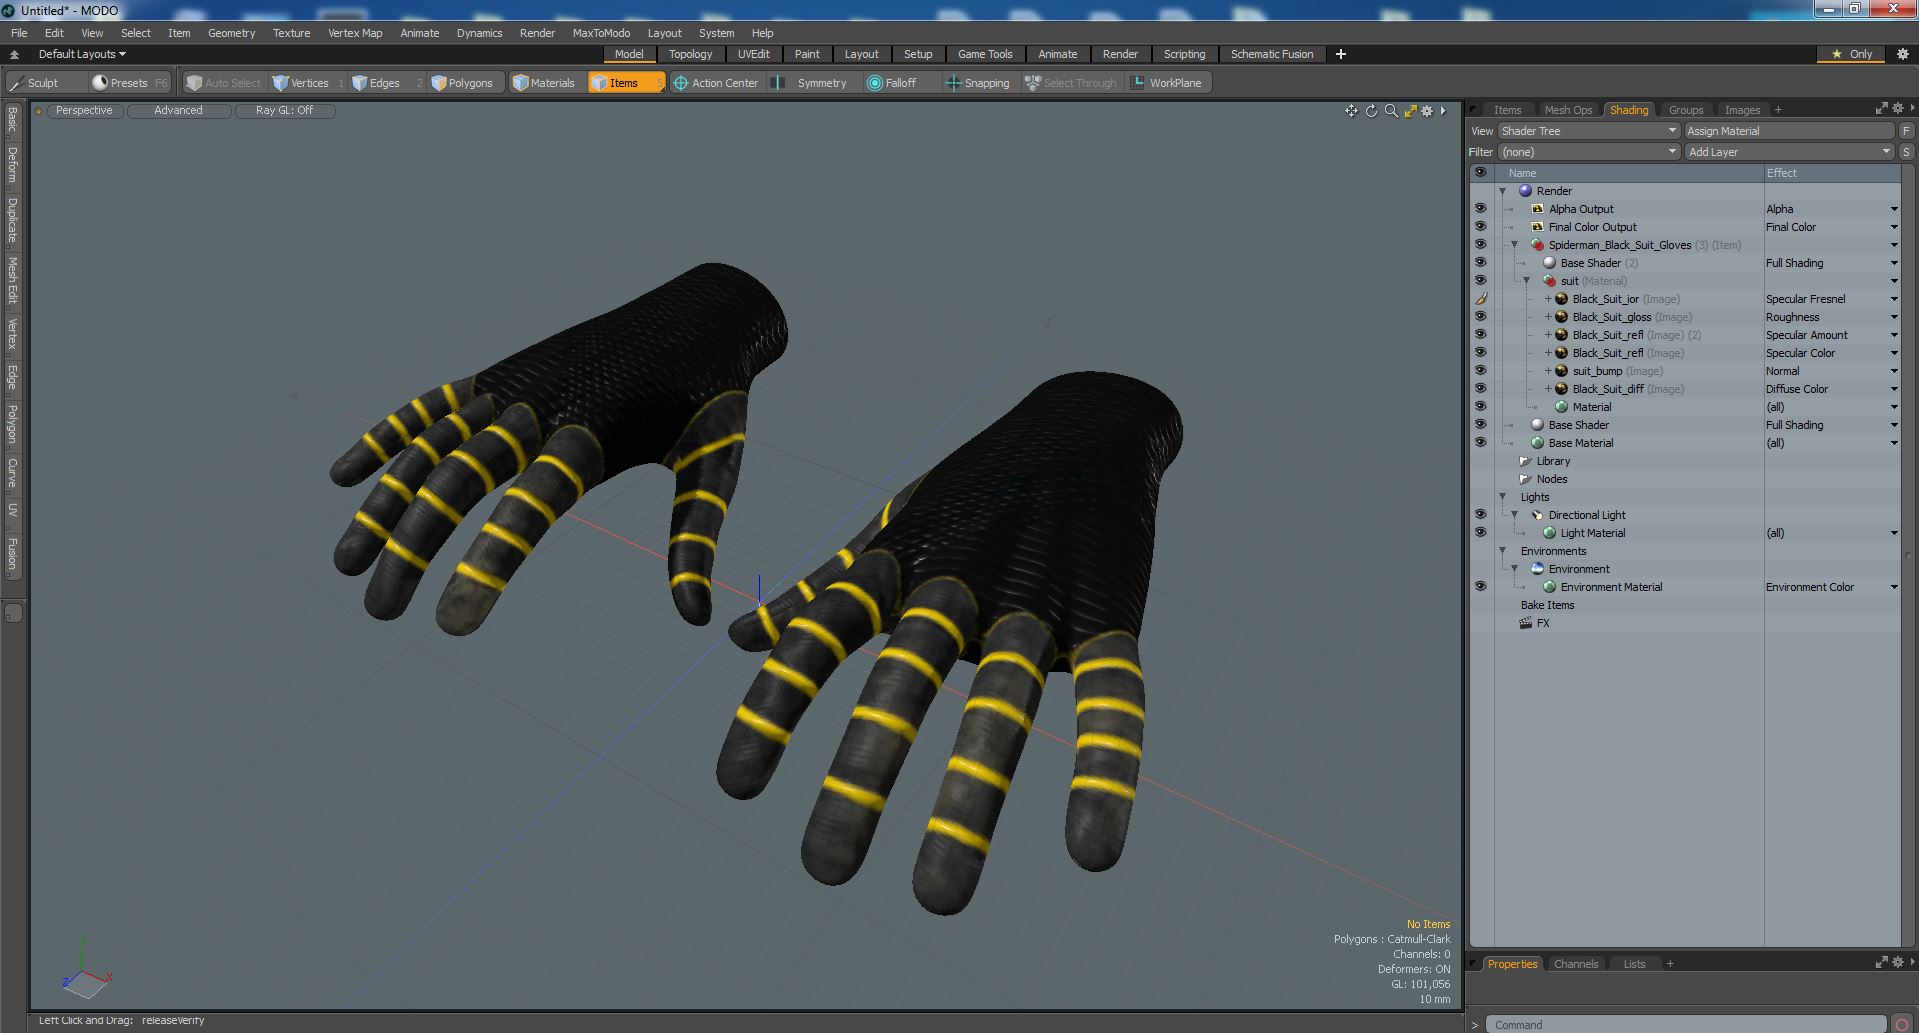This screenshot has height=1033, width=1919.
Task: Click the viewport rotate icon
Action: 1371,111
